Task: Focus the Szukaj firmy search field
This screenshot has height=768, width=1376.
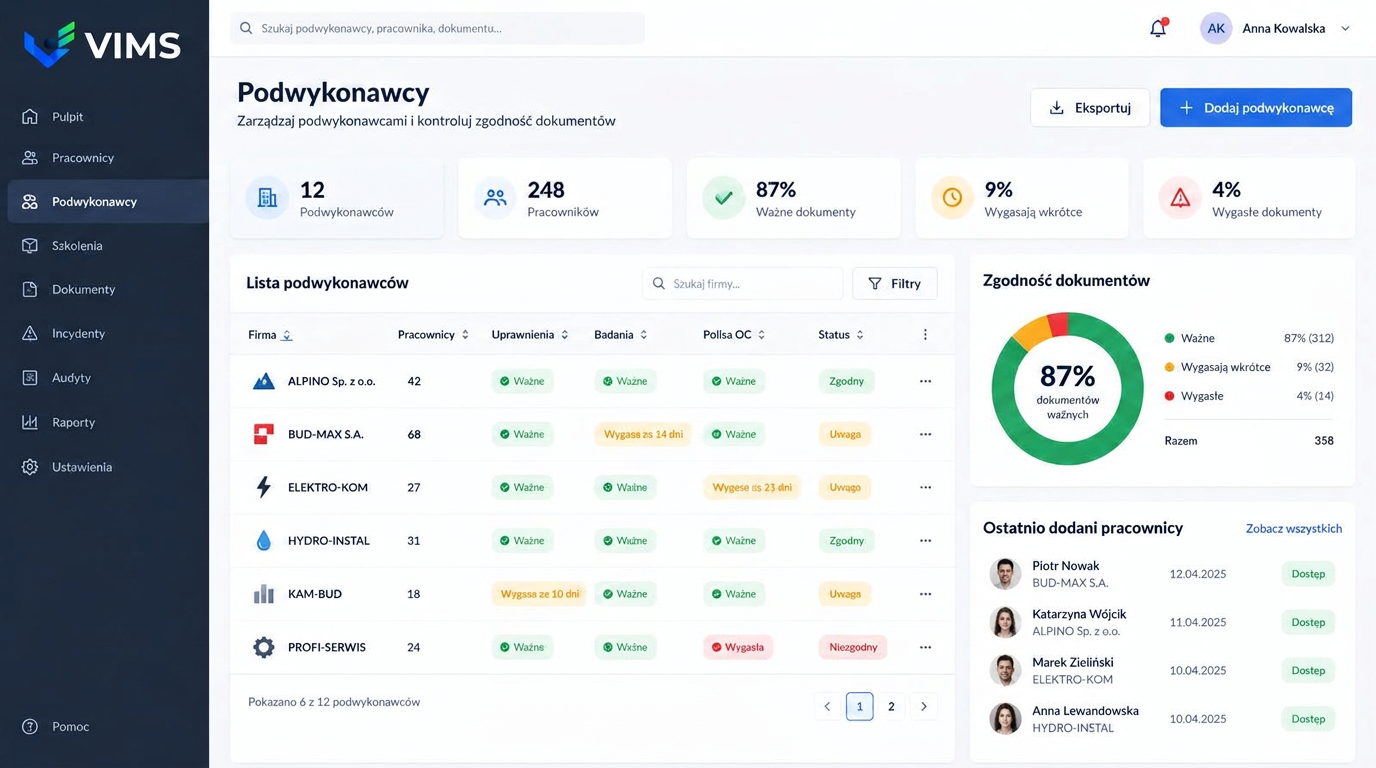Action: (743, 284)
